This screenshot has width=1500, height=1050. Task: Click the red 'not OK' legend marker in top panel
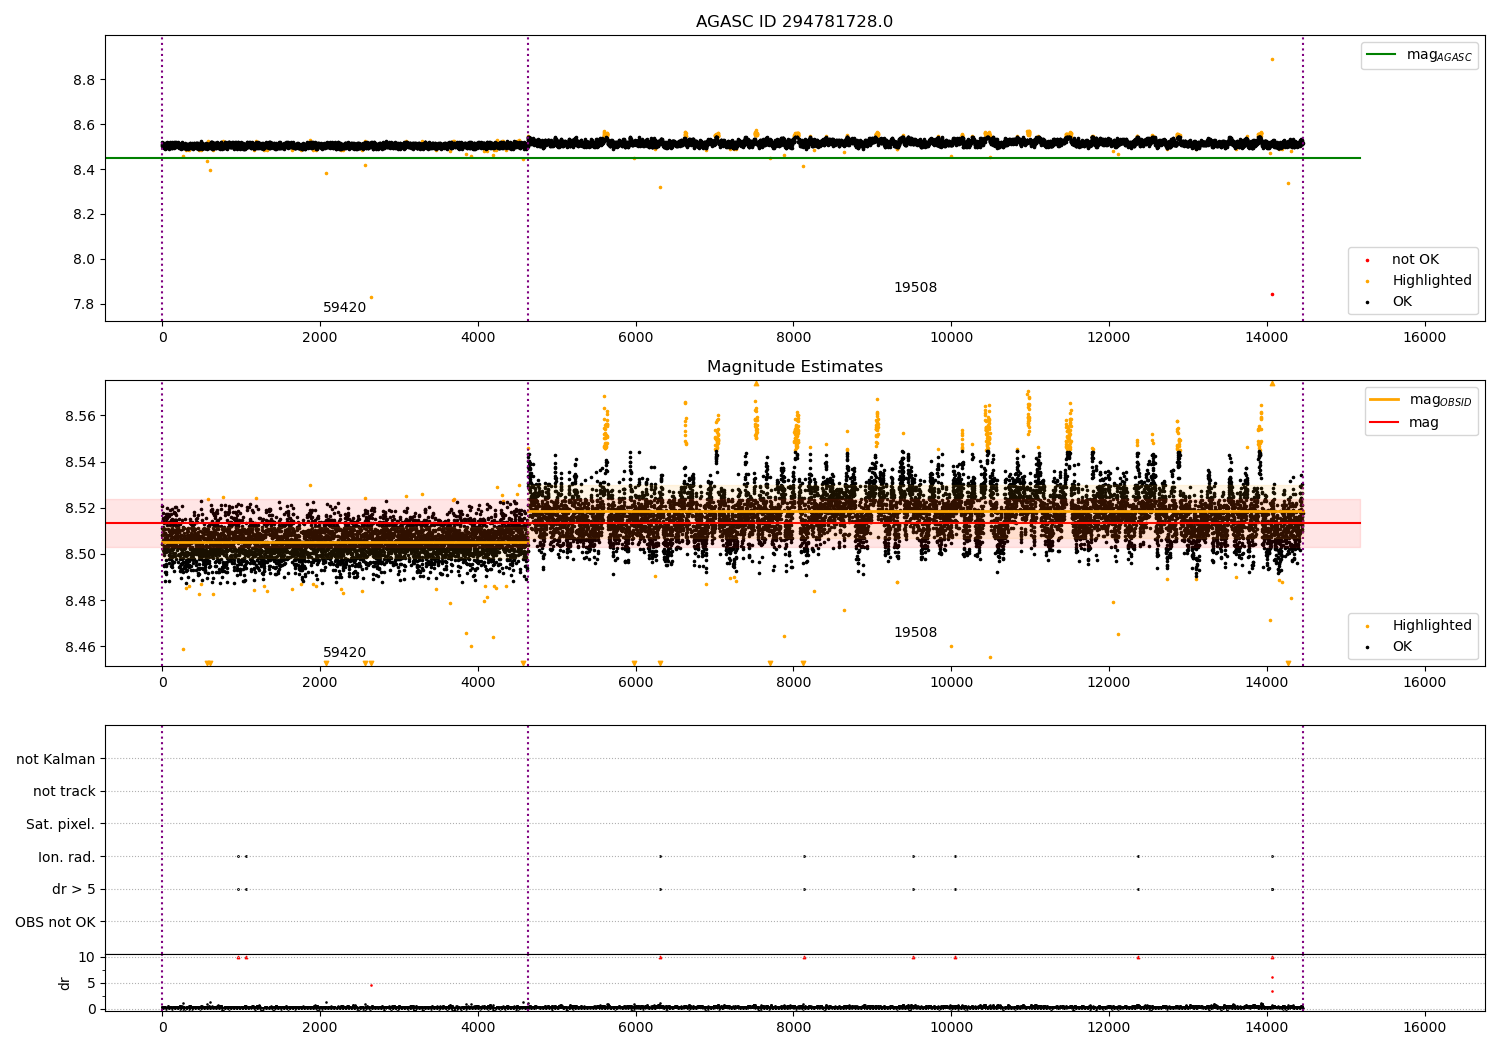(x=1367, y=260)
